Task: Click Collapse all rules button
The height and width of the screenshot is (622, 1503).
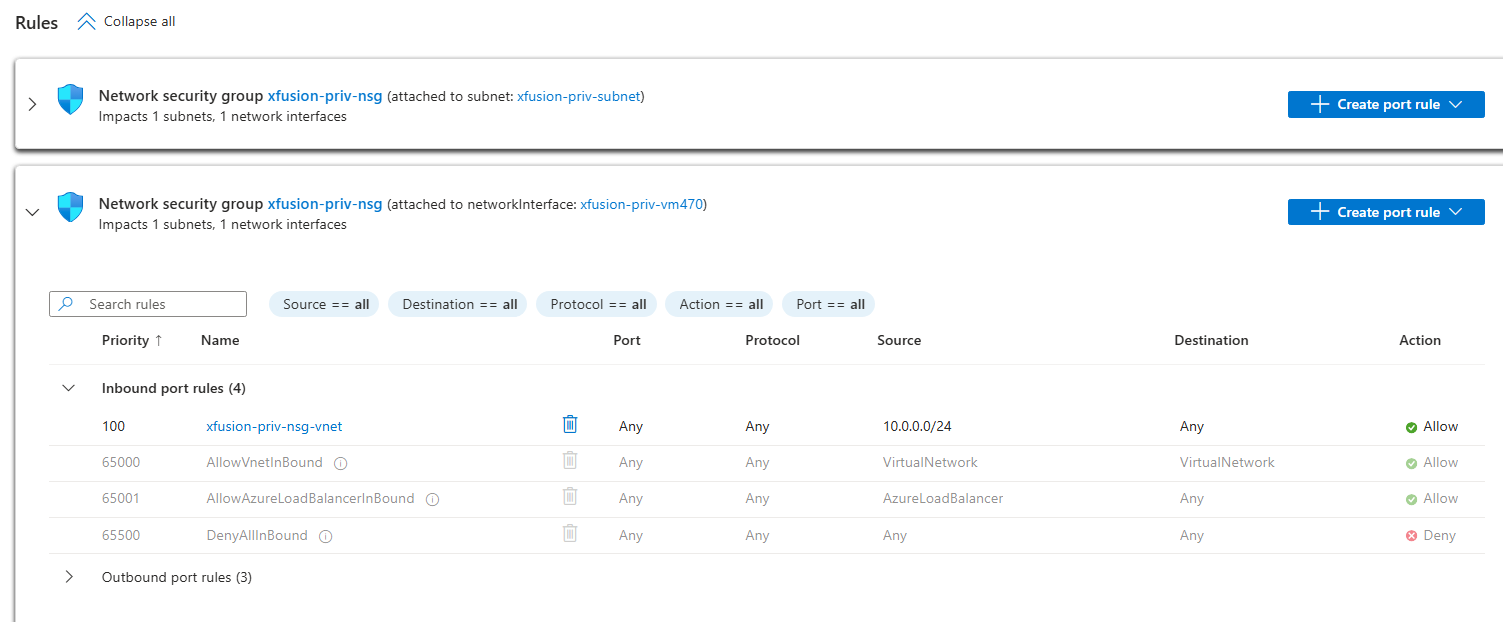Action: pyautogui.click(x=127, y=21)
